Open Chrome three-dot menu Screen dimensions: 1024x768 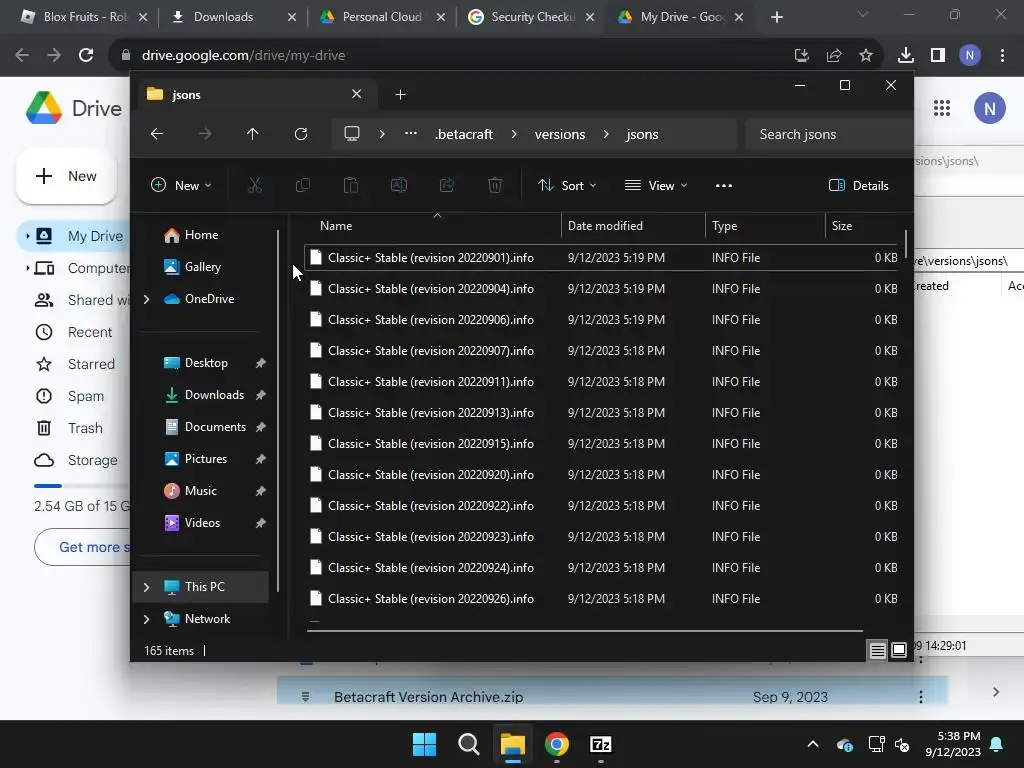click(1002, 56)
